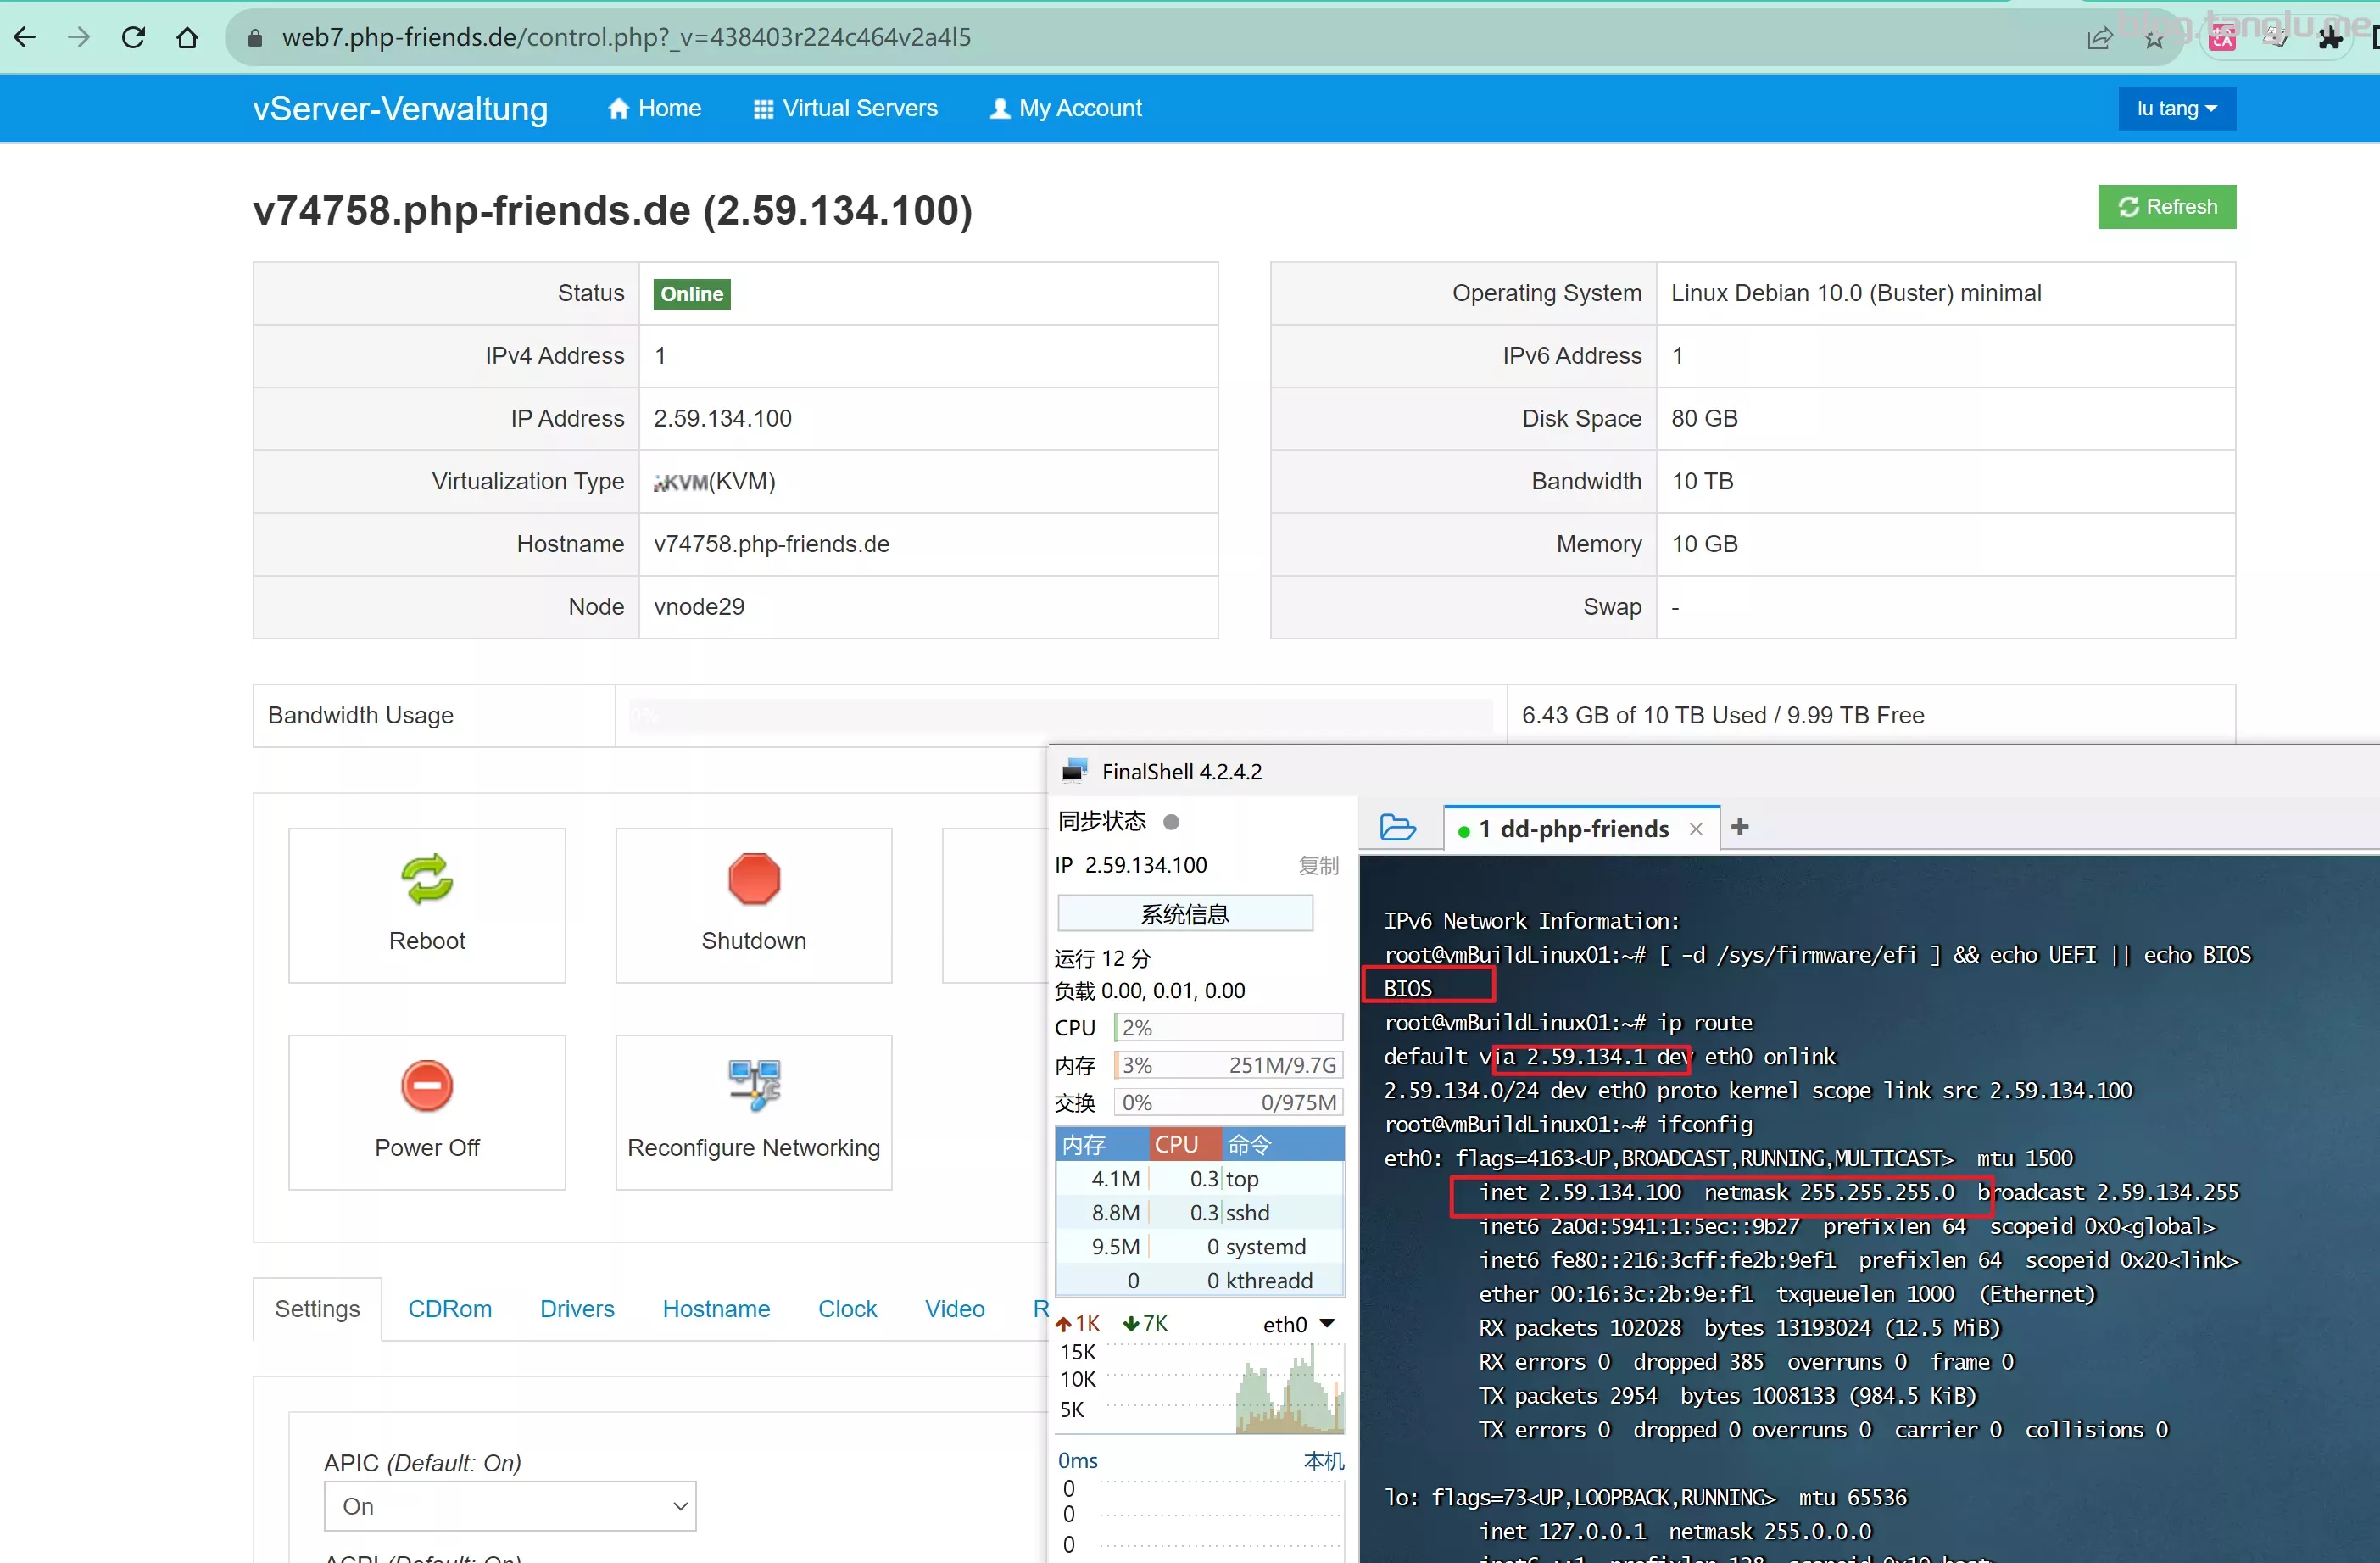Add a new FinalShell tab with plus
Image resolution: width=2380 pixels, height=1563 pixels.
tap(1740, 827)
